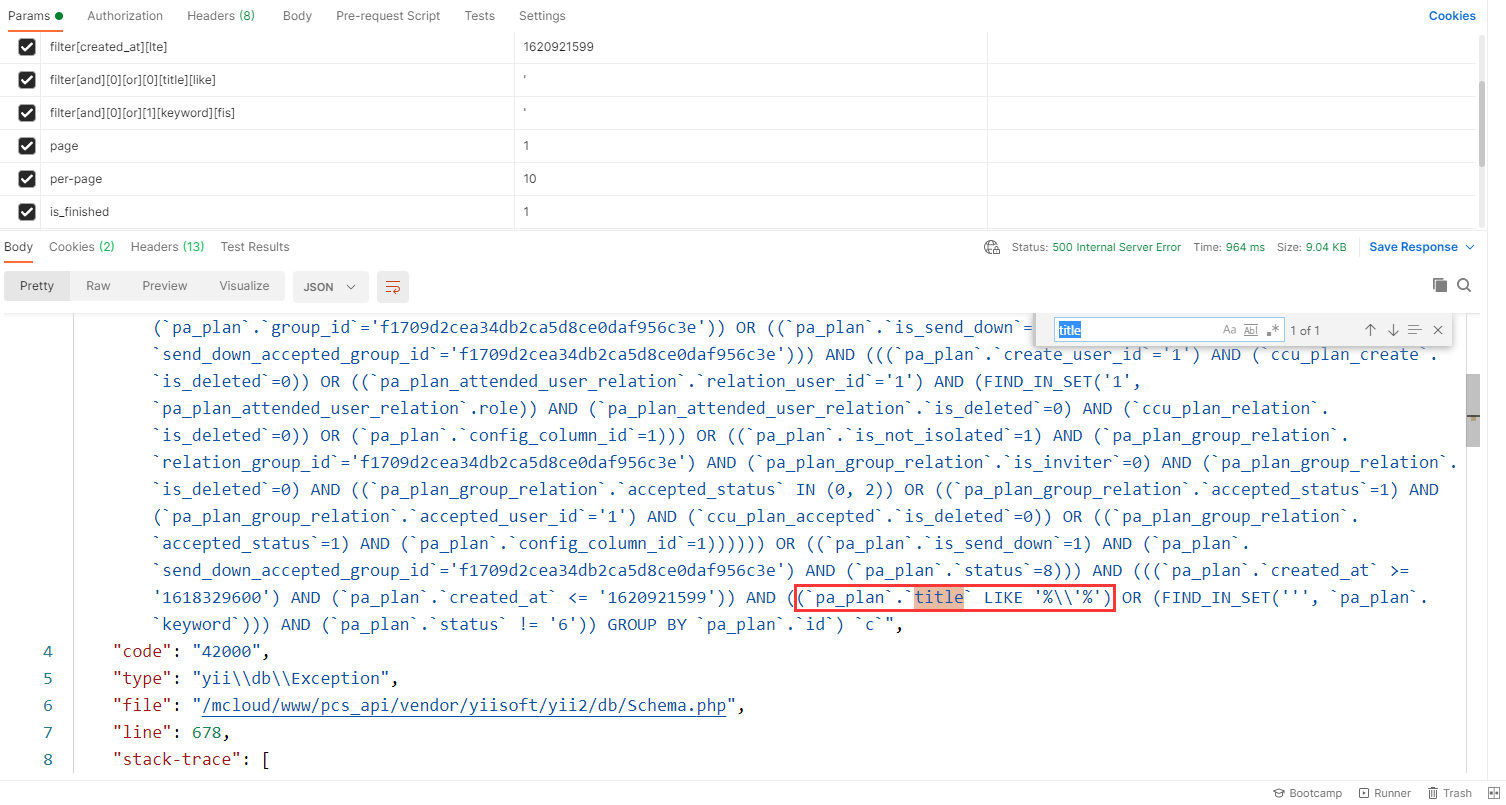Screen dimensions: 1506x805
Task: Open the Test Results tab
Action: [x=255, y=247]
